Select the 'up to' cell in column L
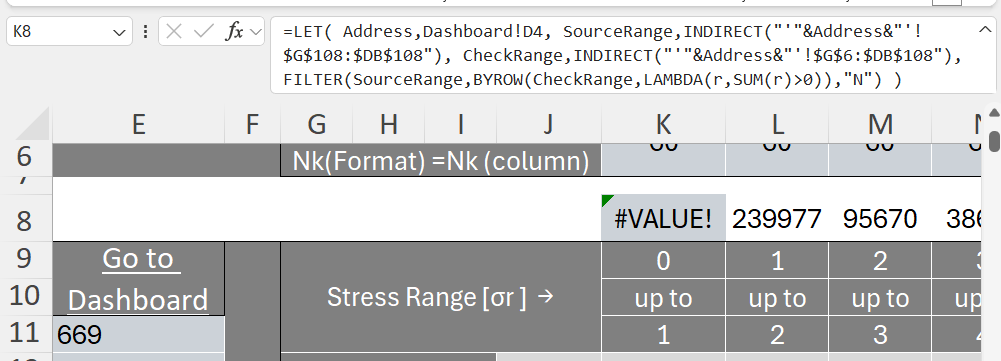 coord(777,297)
